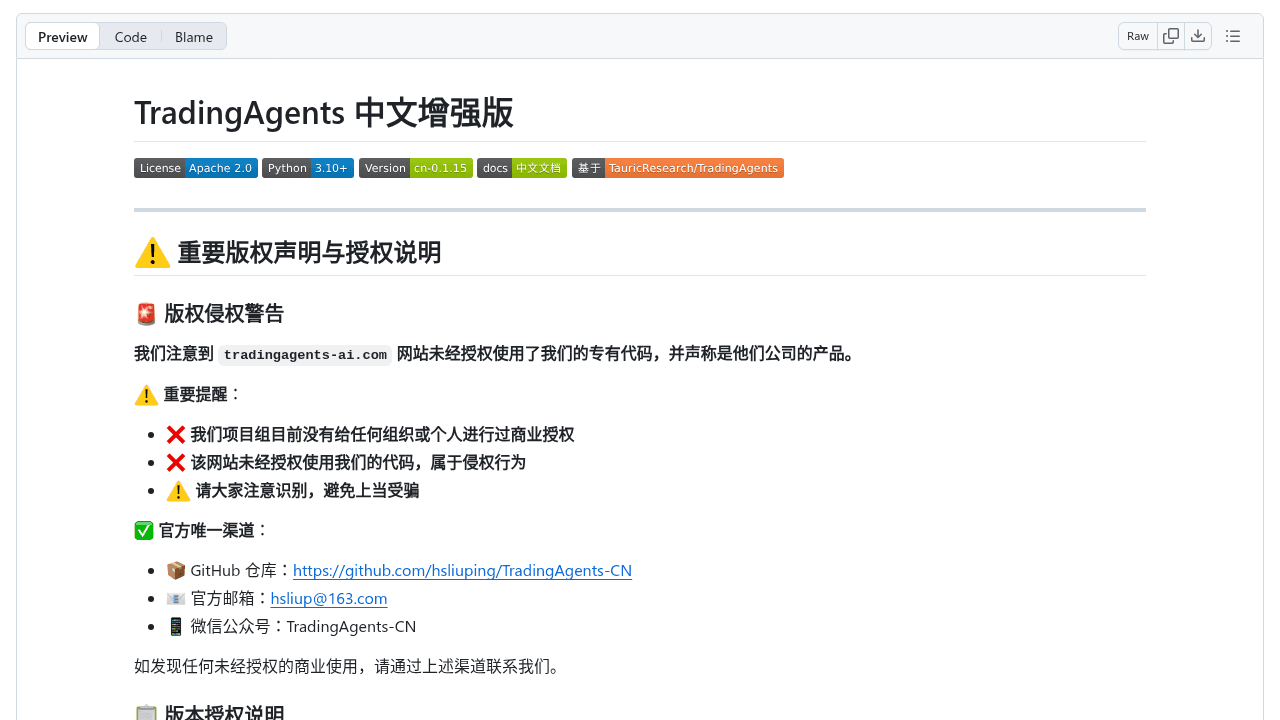Click the green checkmark beside 官方唯一渠道
This screenshot has width=1280, height=720.
(x=144, y=530)
